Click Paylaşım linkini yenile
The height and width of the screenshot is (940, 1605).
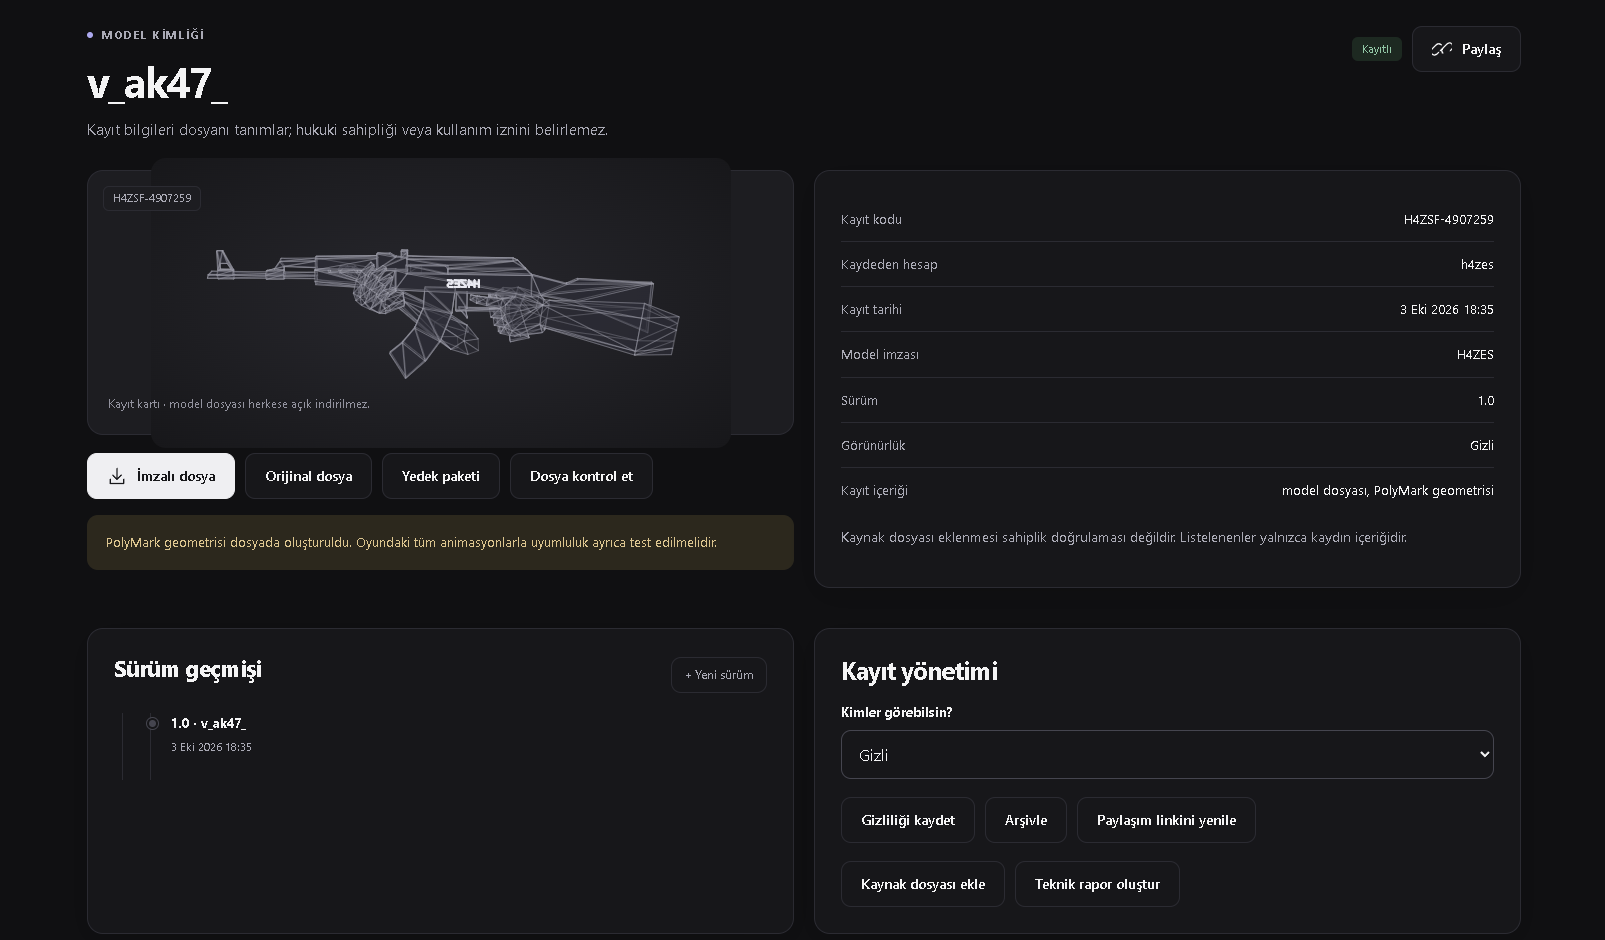(1166, 820)
